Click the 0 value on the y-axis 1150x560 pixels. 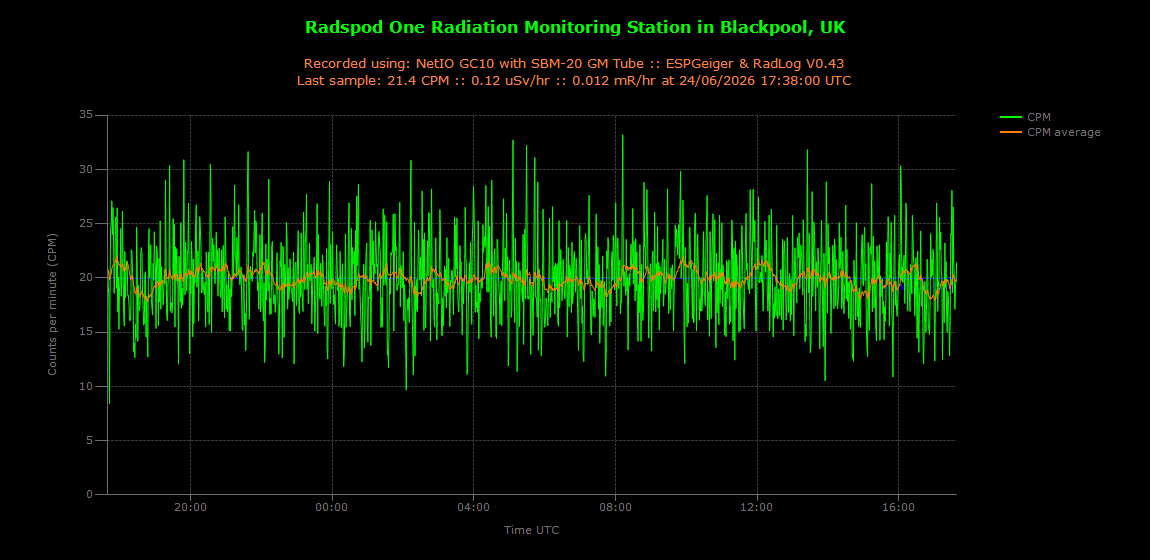(90, 495)
